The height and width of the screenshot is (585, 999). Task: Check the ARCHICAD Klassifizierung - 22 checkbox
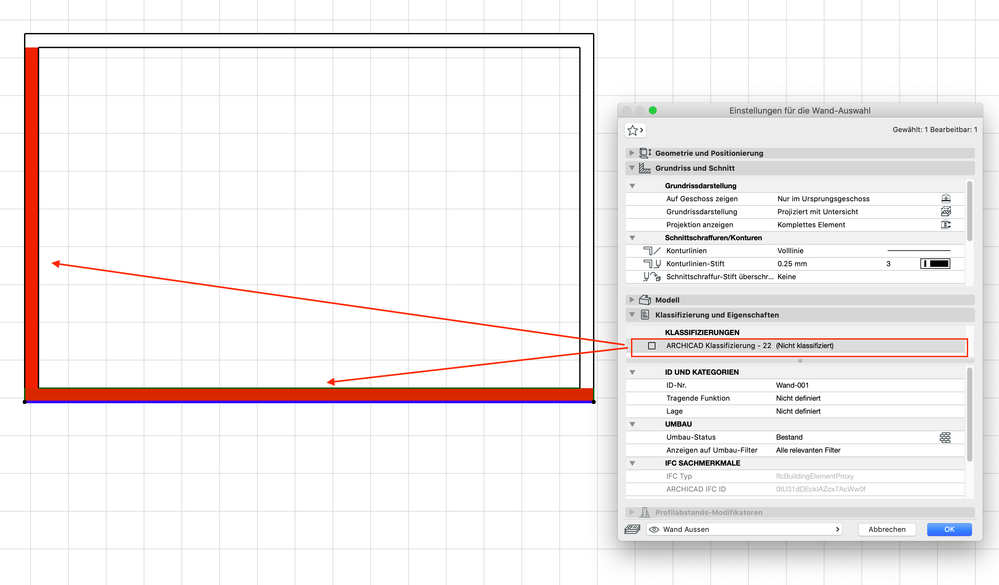(x=652, y=346)
